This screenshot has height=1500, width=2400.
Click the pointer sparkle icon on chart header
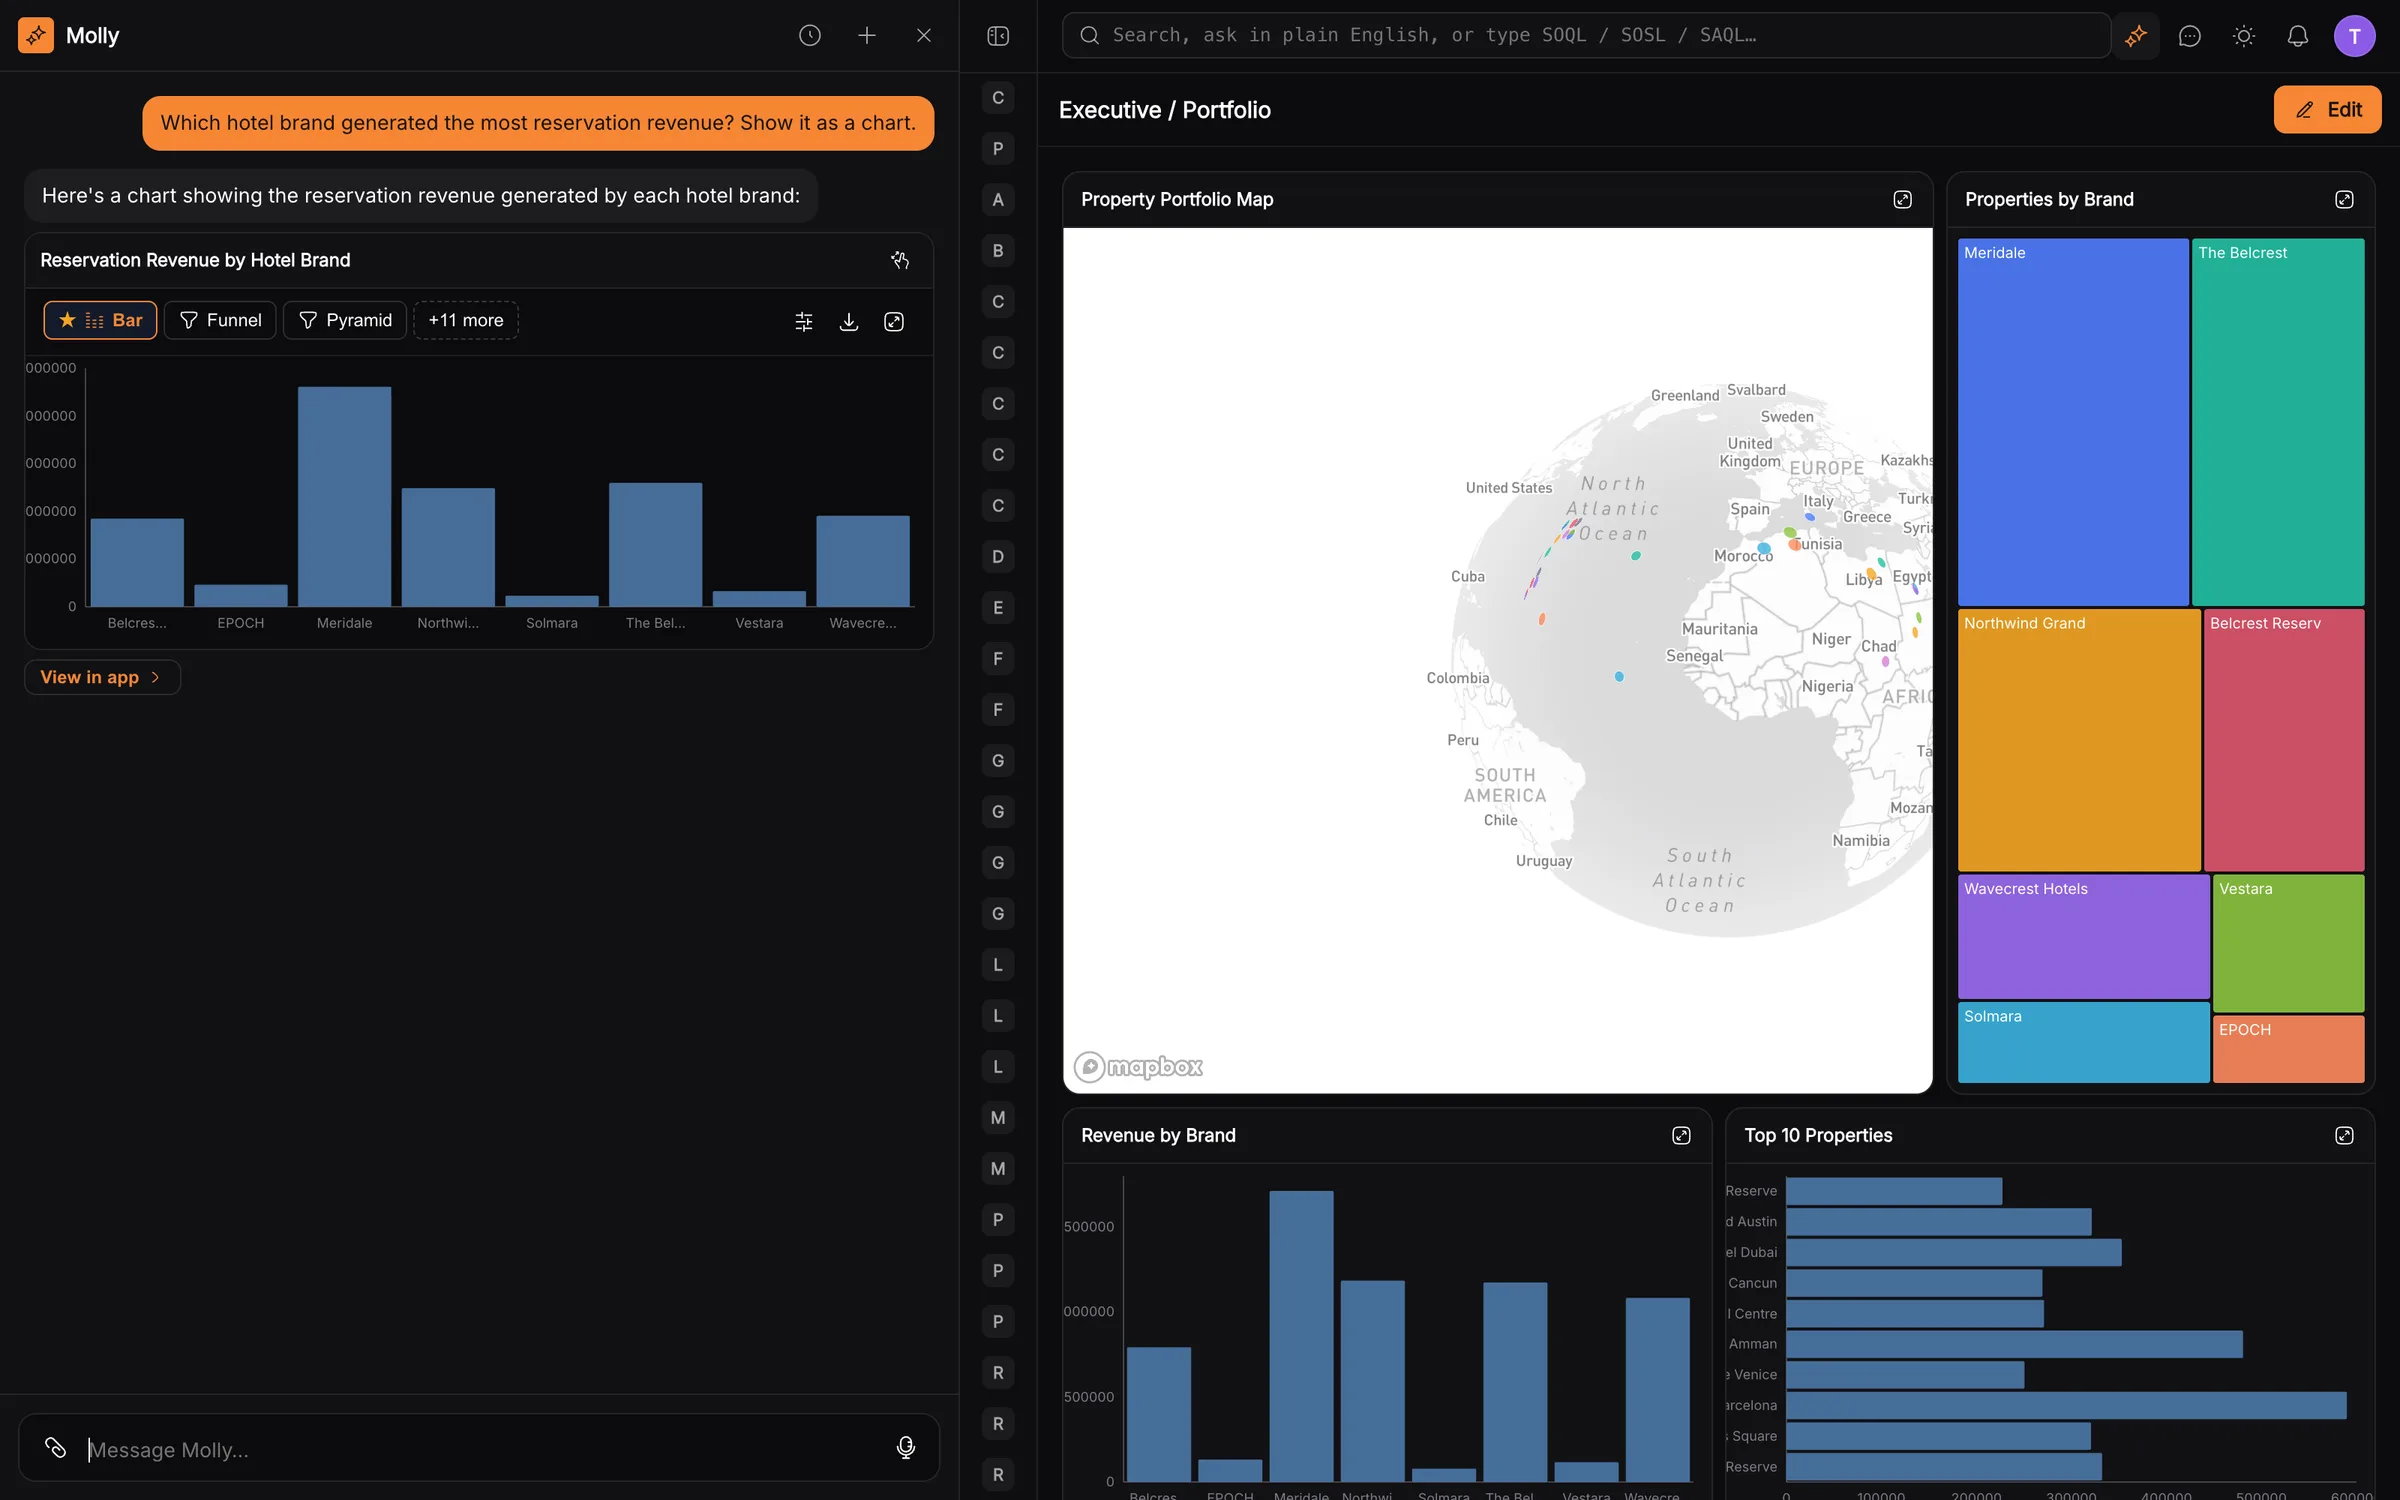click(900, 260)
